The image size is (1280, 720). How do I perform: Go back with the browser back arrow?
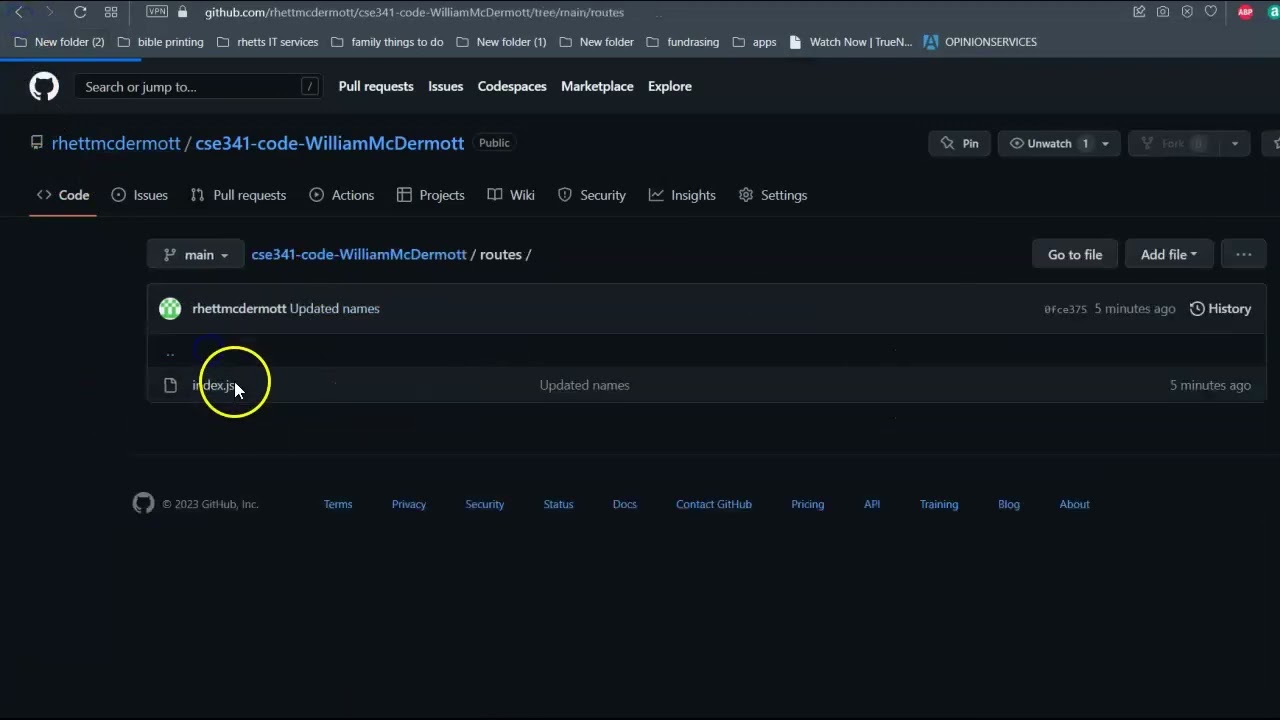tap(19, 12)
